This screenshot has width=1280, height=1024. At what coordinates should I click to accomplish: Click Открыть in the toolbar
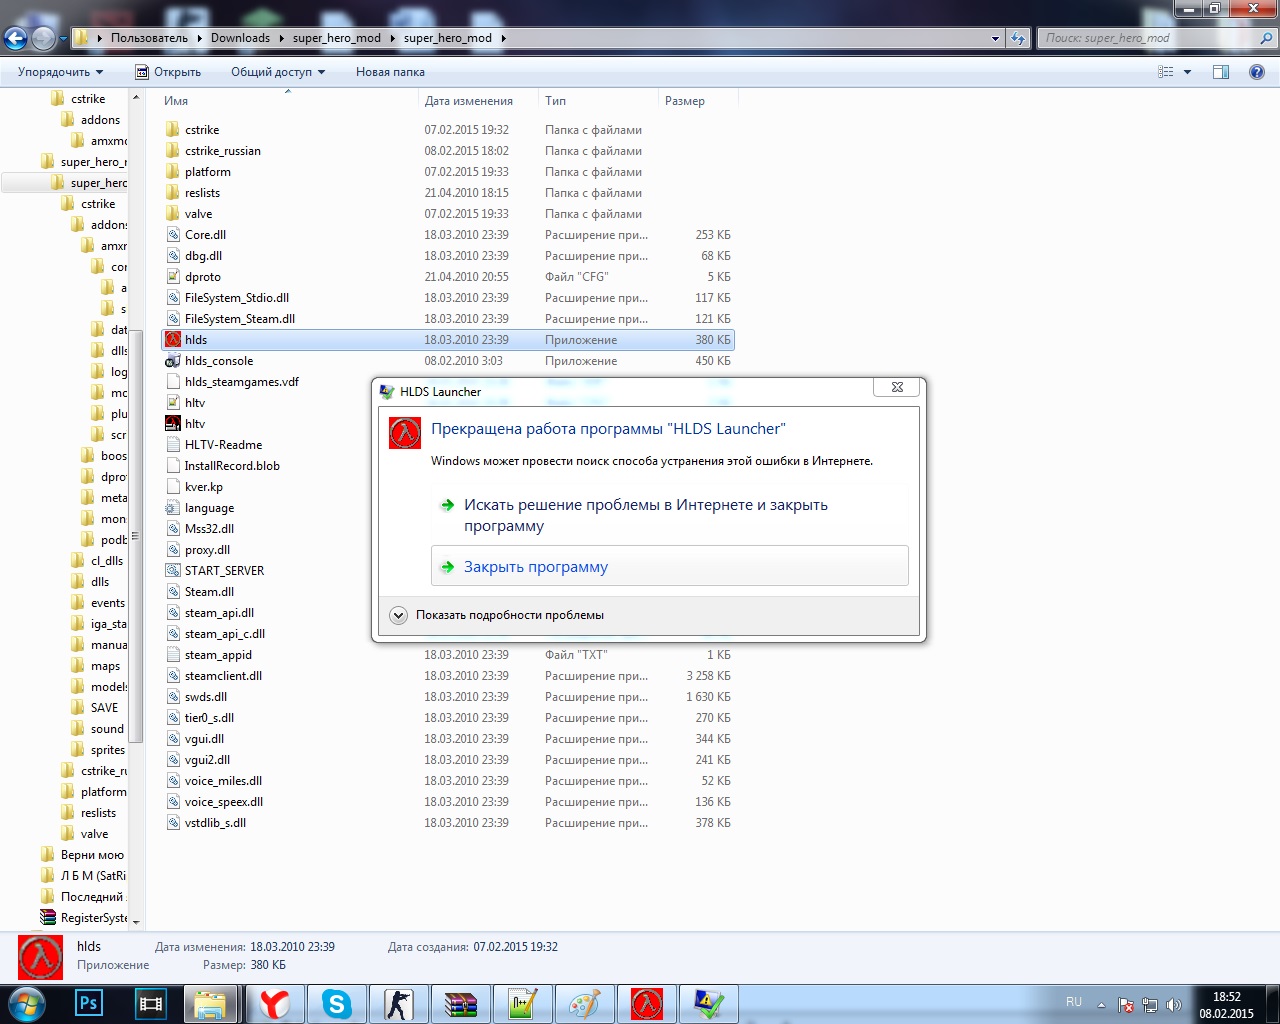(x=168, y=72)
